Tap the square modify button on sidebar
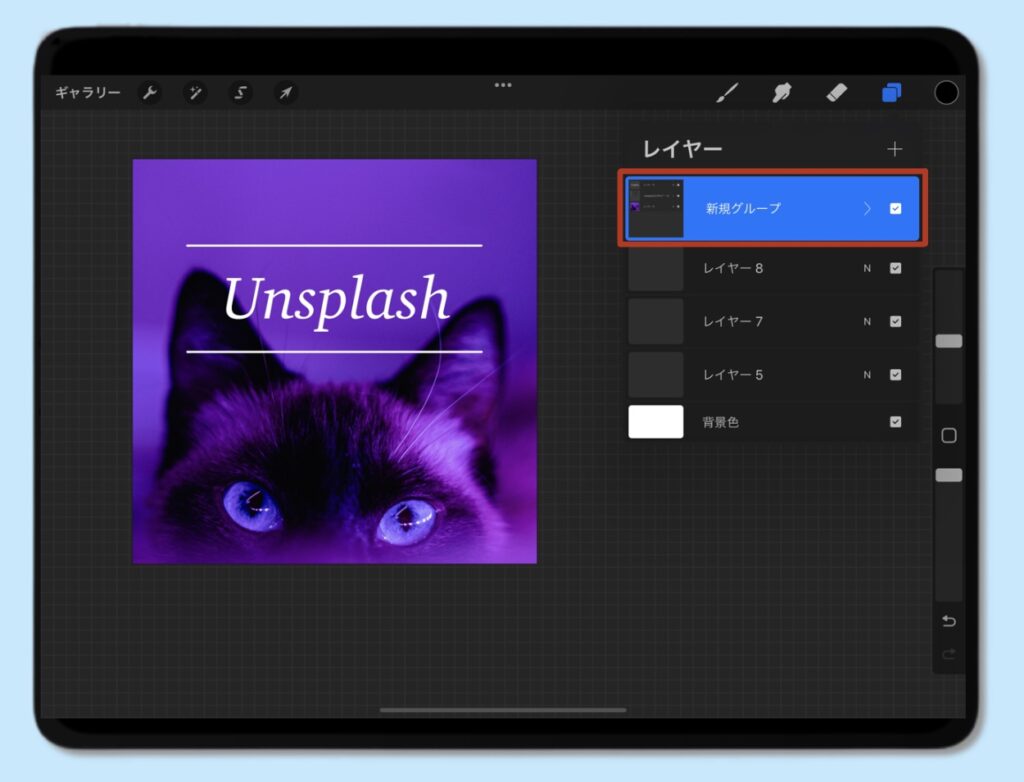This screenshot has width=1024, height=782. tap(948, 436)
